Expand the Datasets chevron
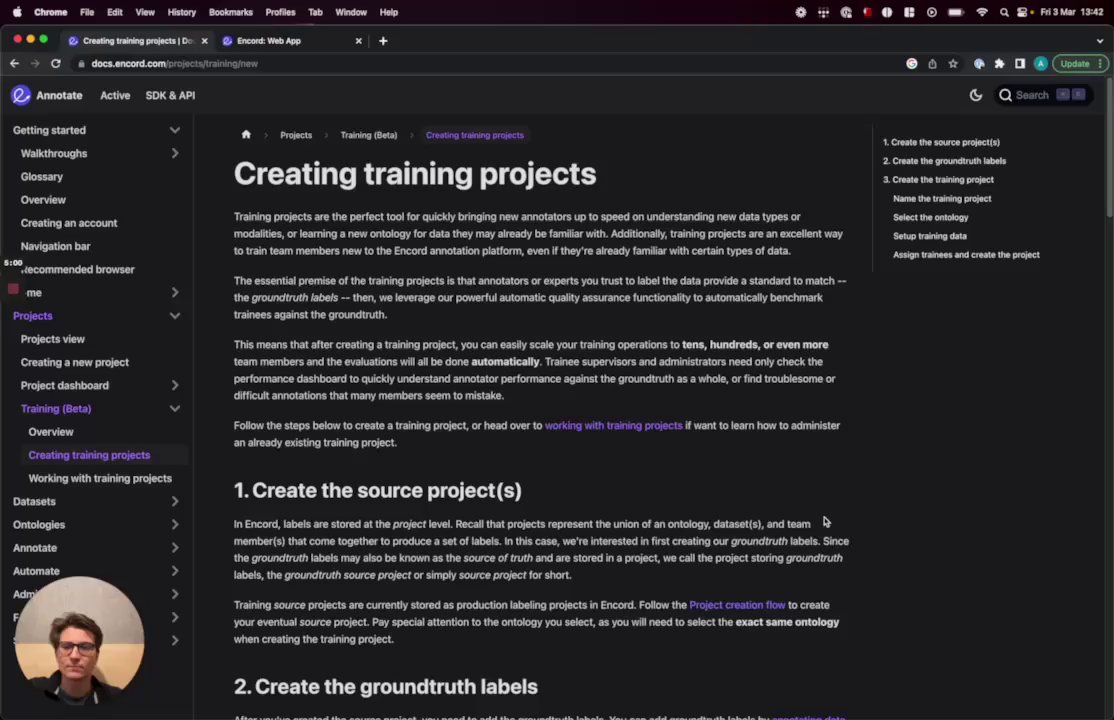The height and width of the screenshot is (720, 1114). pyautogui.click(x=175, y=501)
